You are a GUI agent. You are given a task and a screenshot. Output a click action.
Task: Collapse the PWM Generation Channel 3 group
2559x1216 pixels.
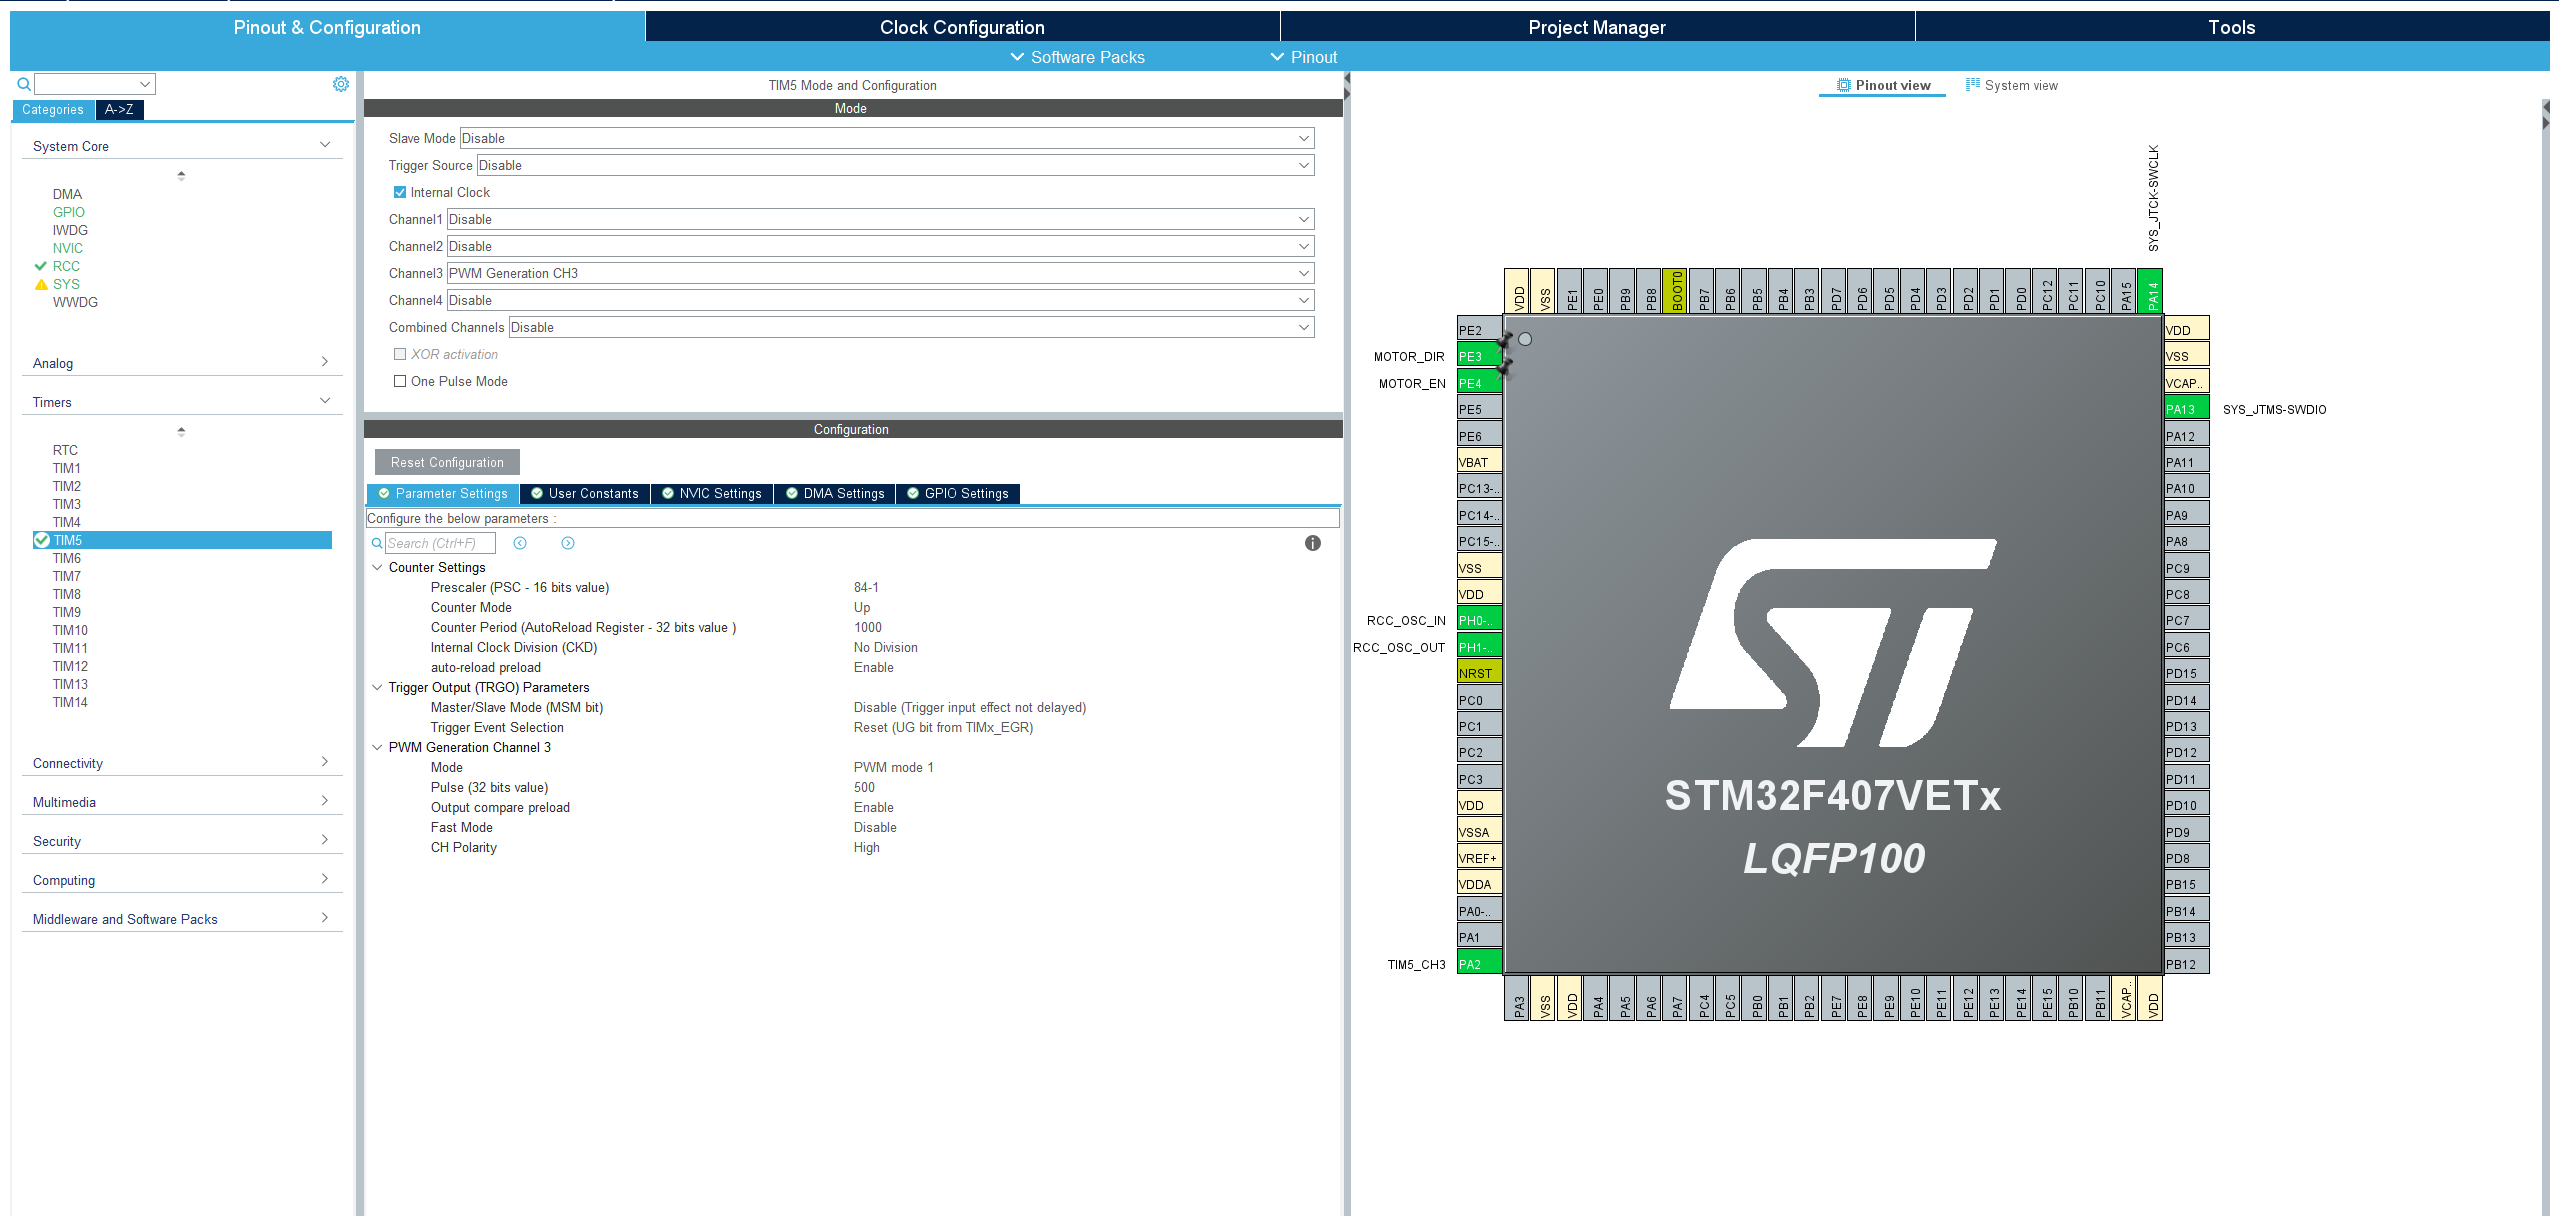tap(377, 747)
